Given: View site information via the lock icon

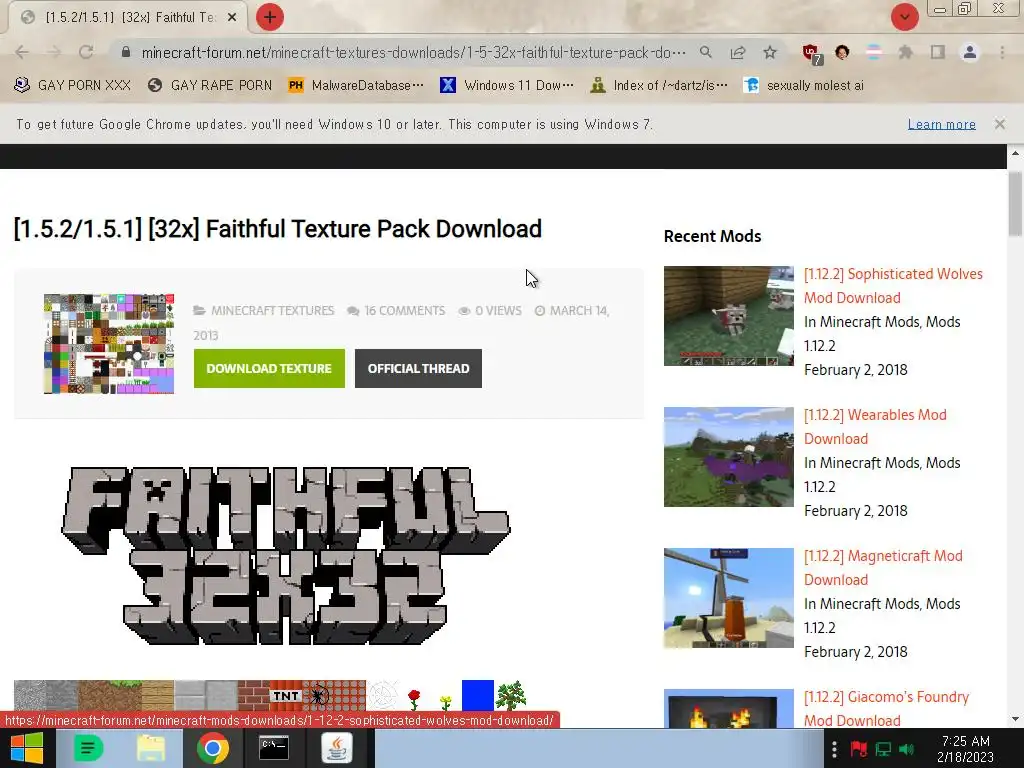Looking at the screenshot, I should coord(126,52).
